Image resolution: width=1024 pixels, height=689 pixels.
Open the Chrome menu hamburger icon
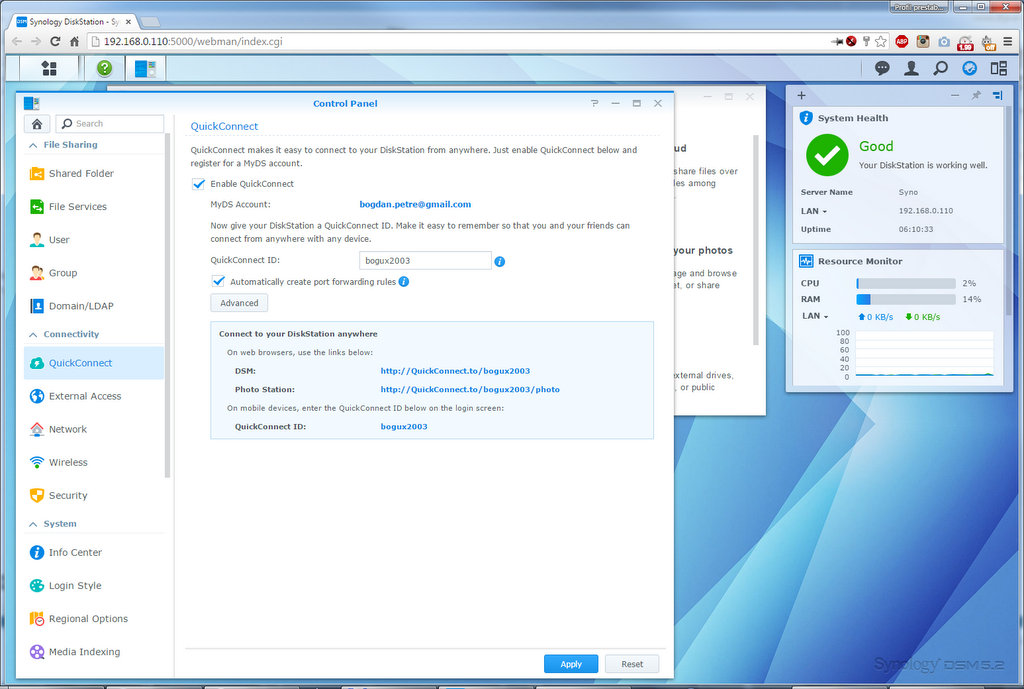pyautogui.click(x=1008, y=41)
